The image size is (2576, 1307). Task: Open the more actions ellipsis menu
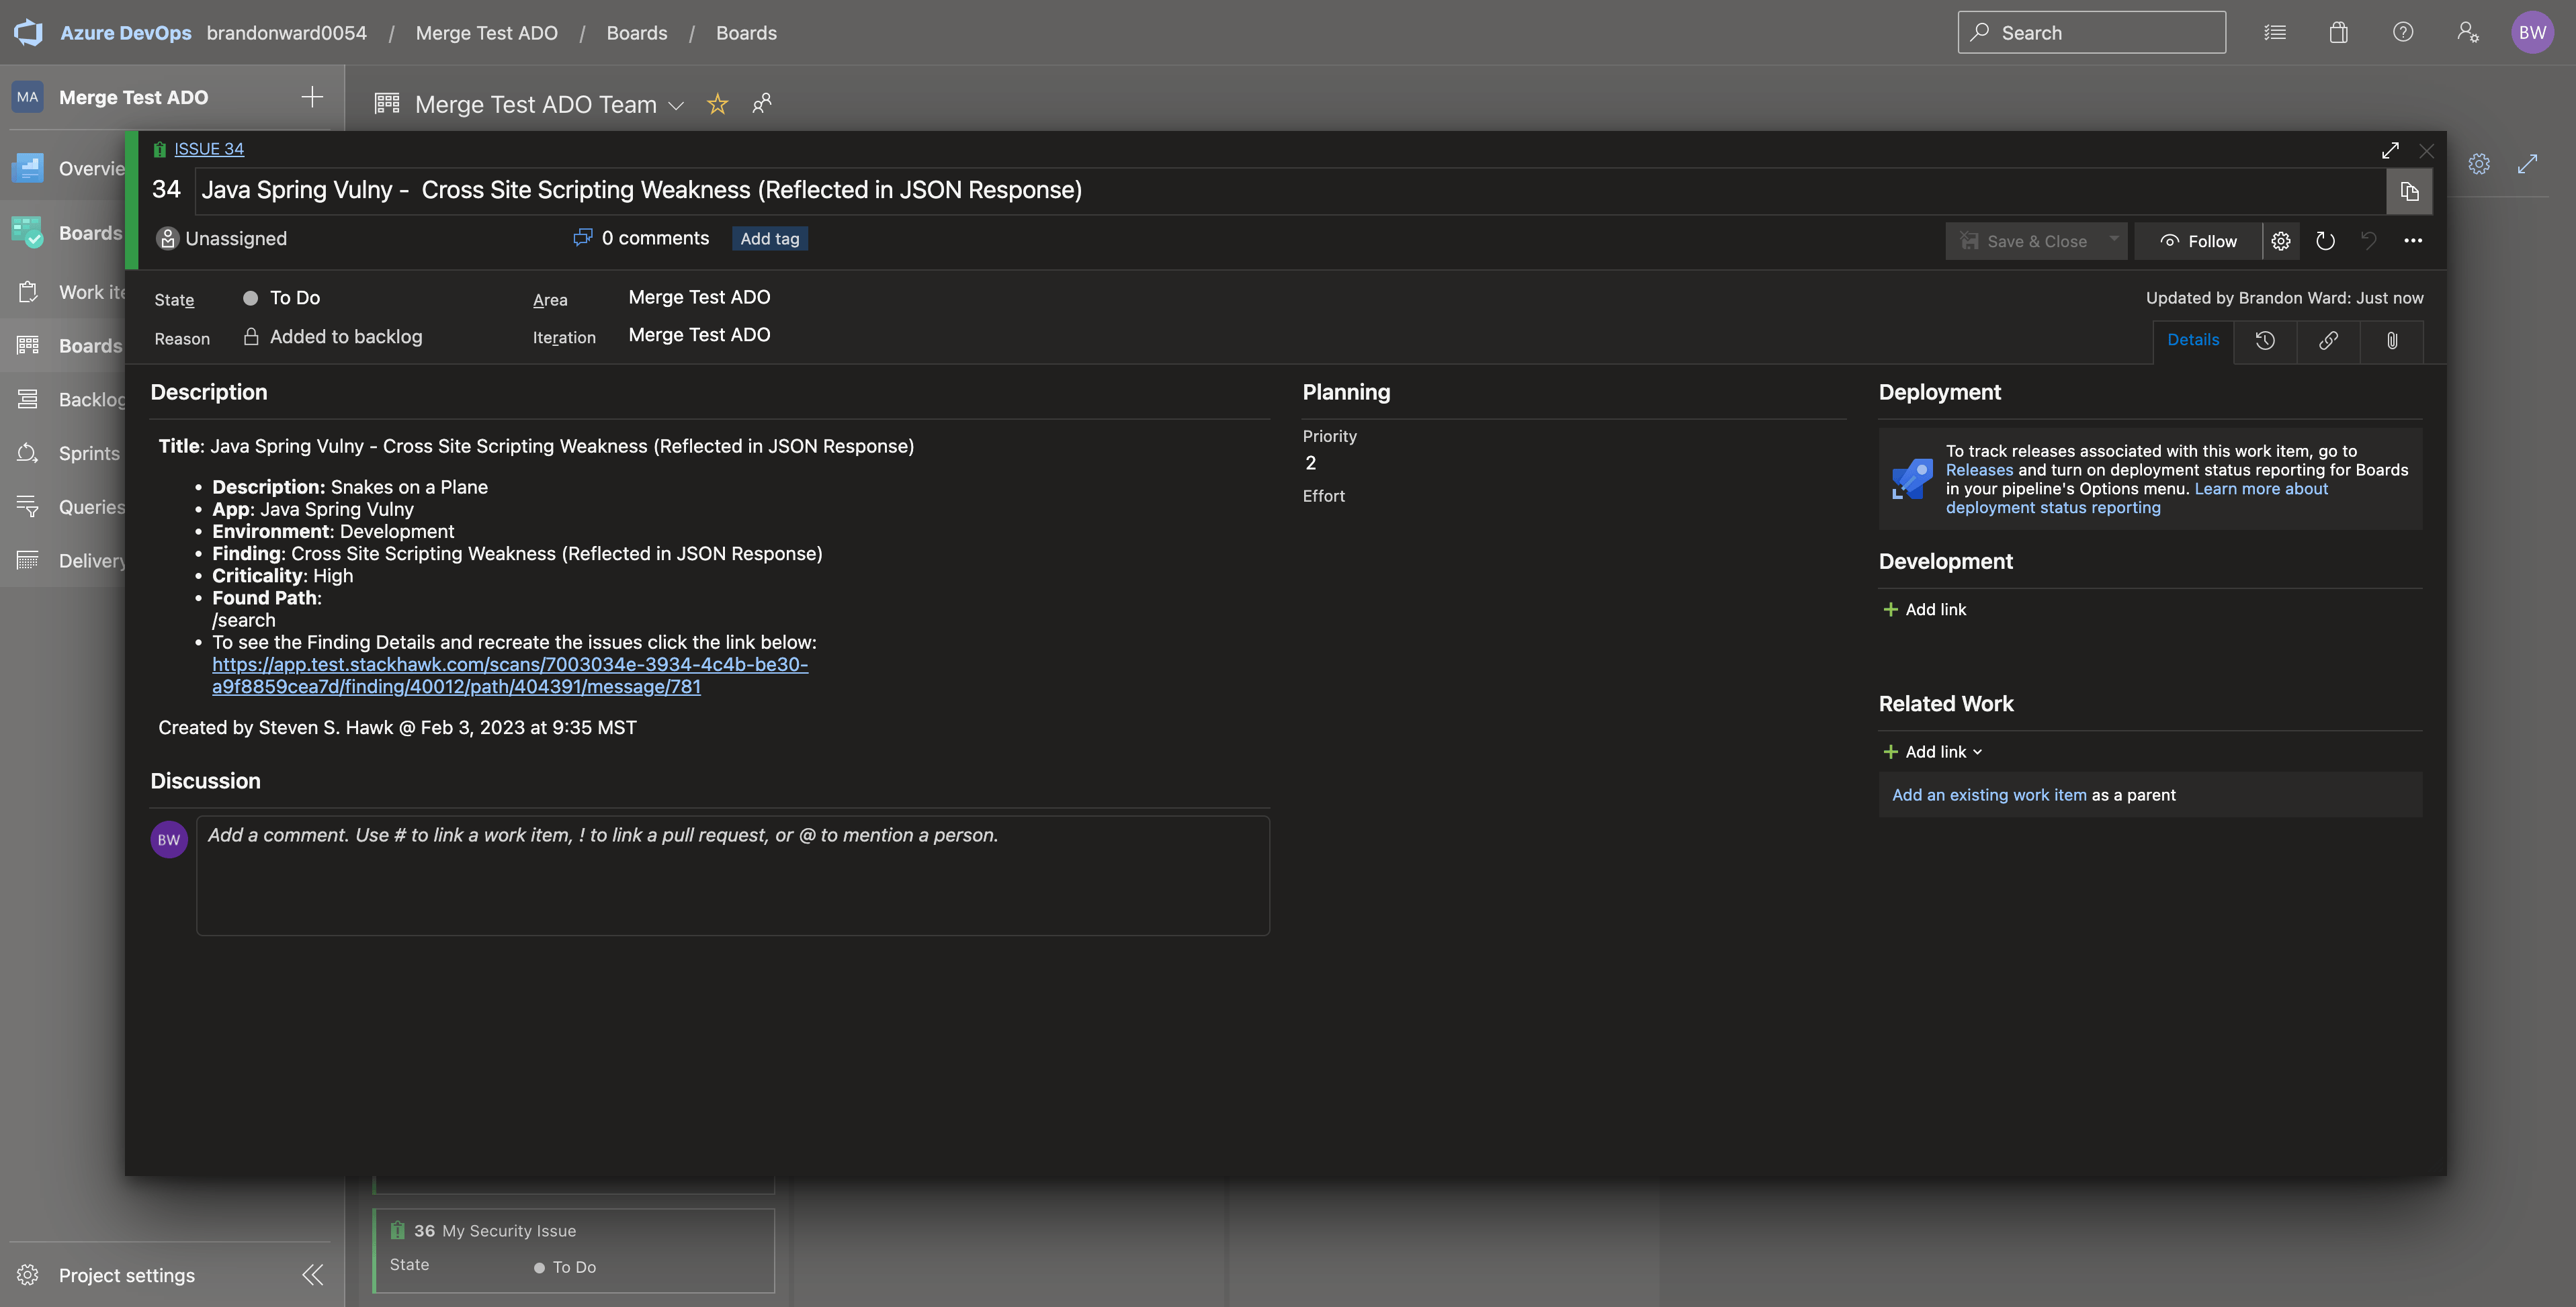tap(2412, 241)
